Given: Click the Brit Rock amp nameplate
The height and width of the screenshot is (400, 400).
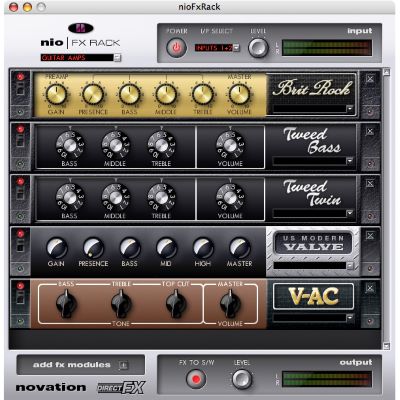Looking at the screenshot, I should [x=312, y=88].
